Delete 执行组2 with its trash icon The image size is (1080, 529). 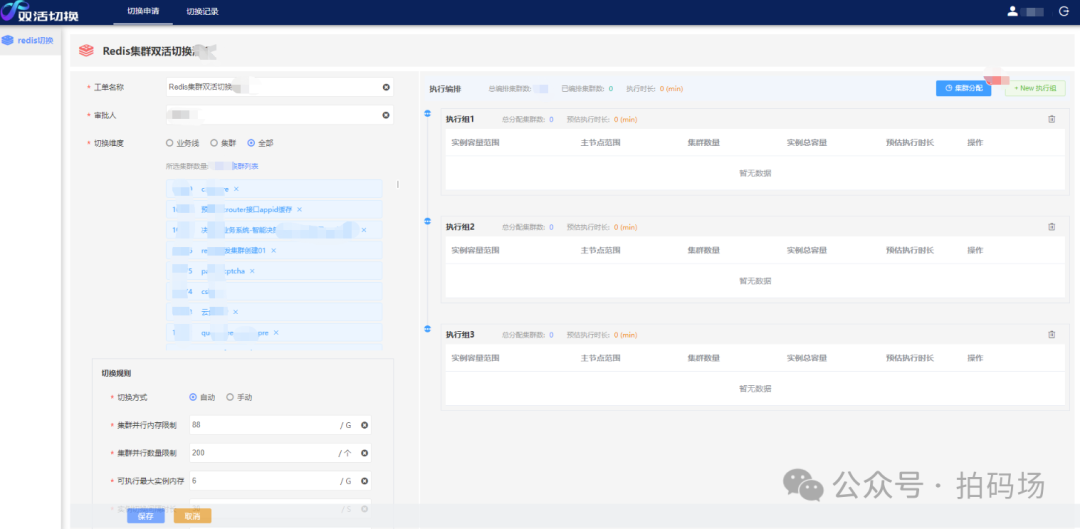(1051, 227)
